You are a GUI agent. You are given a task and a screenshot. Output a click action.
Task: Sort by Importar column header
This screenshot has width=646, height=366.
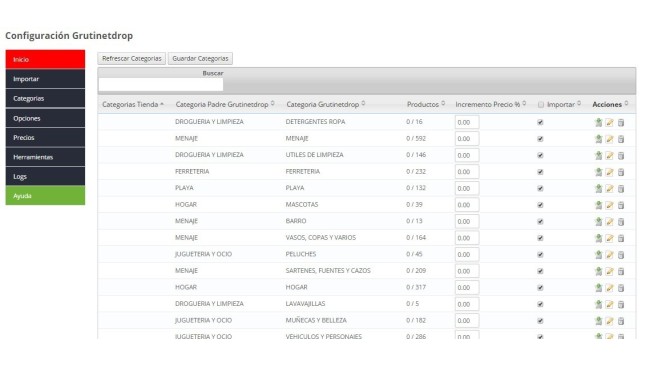[564, 104]
